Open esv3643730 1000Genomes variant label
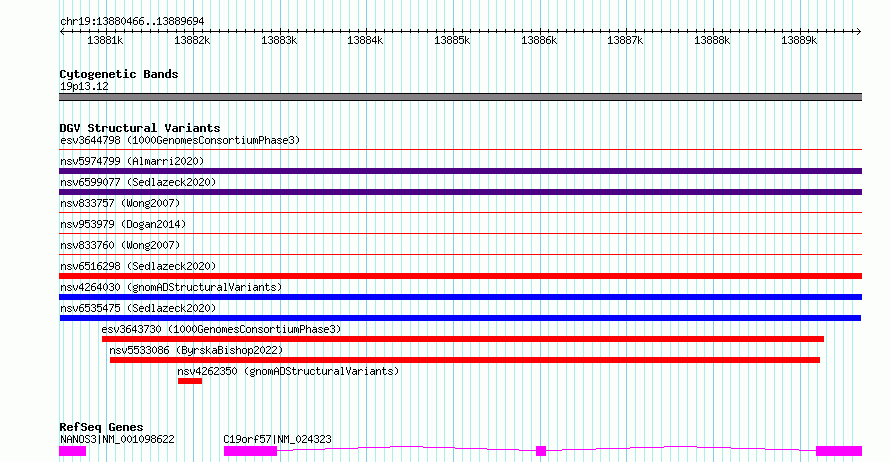The height and width of the screenshot is (462, 890). [221, 329]
